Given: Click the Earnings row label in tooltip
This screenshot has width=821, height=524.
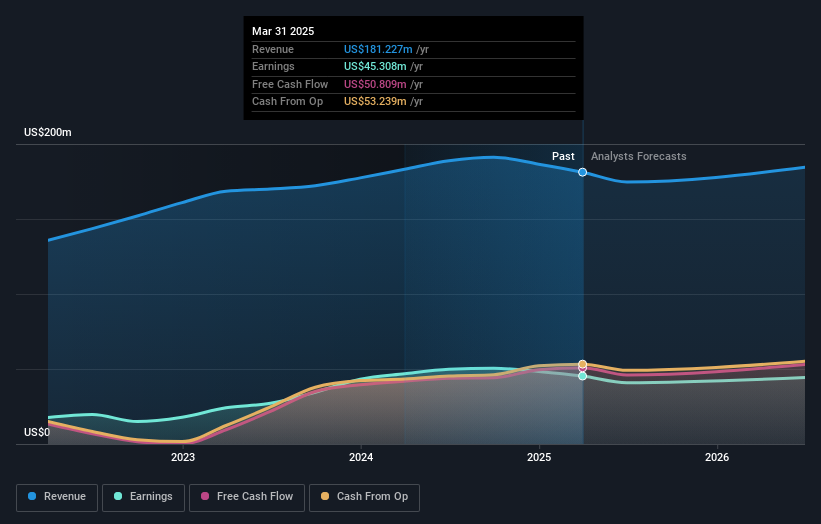Looking at the screenshot, I should 273,66.
